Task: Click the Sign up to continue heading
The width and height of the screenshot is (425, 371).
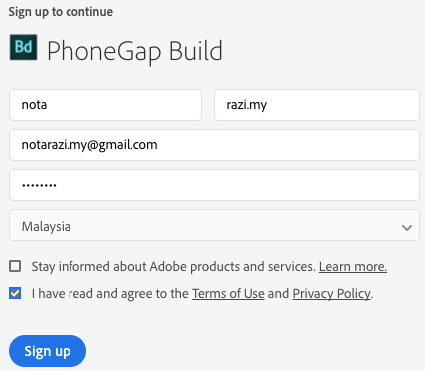Action: [61, 12]
